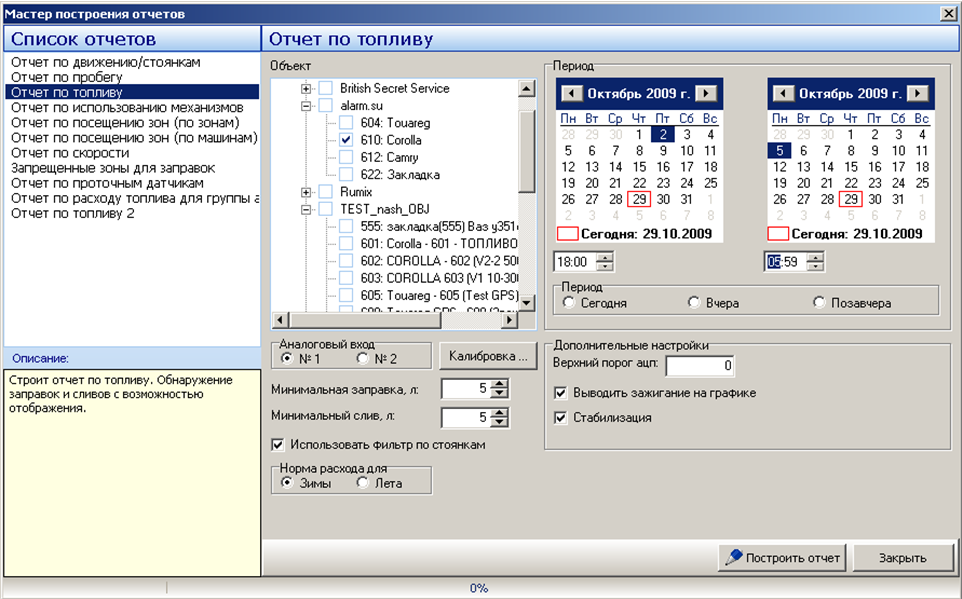
Task: Select analog input № 2 radio
Action: click(363, 358)
